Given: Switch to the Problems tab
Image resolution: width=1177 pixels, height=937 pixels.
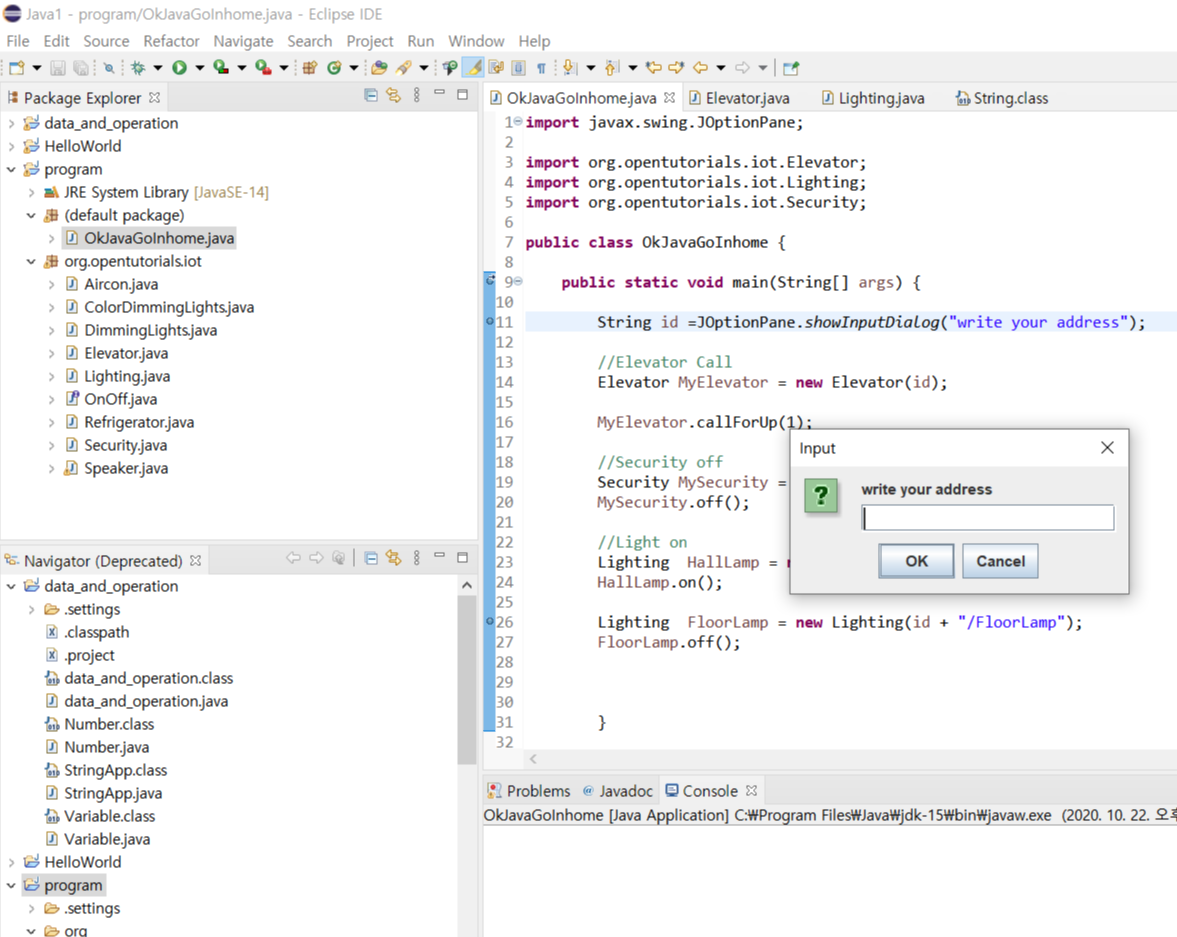Looking at the screenshot, I should [529, 791].
